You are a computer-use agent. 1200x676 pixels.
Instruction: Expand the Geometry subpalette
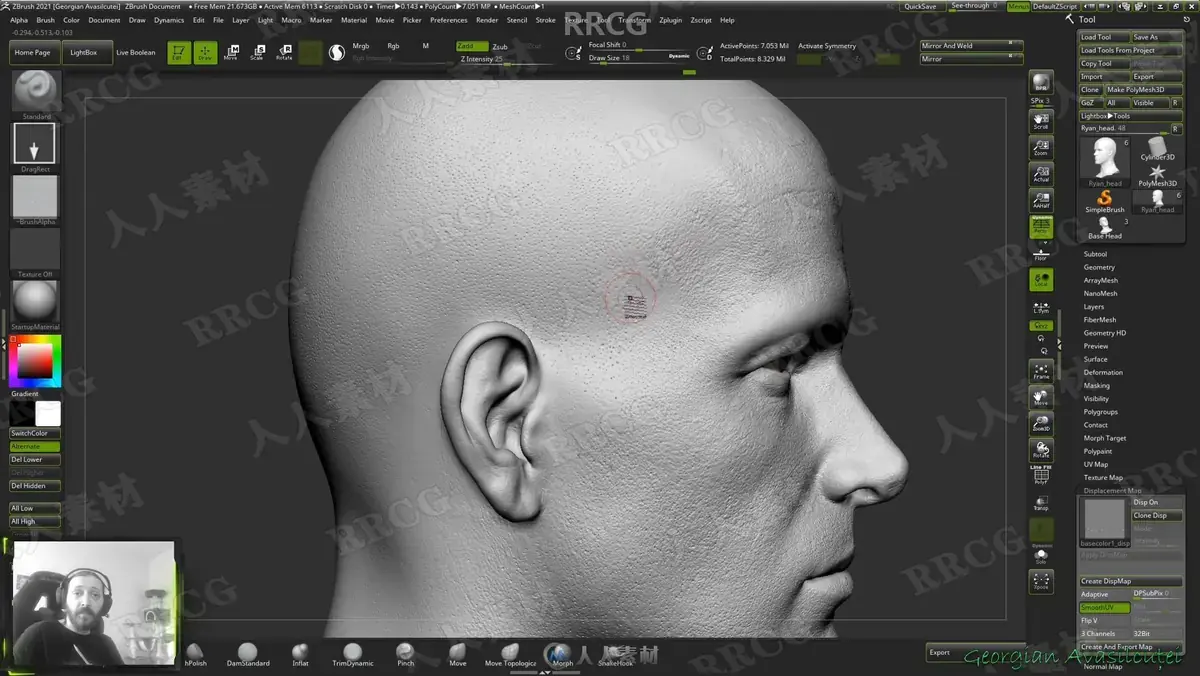(x=1099, y=267)
